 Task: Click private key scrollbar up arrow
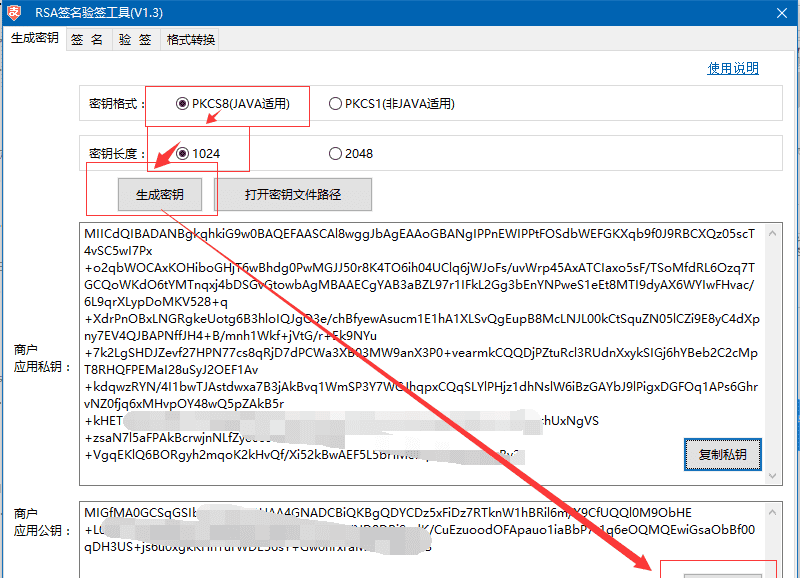[x=772, y=233]
